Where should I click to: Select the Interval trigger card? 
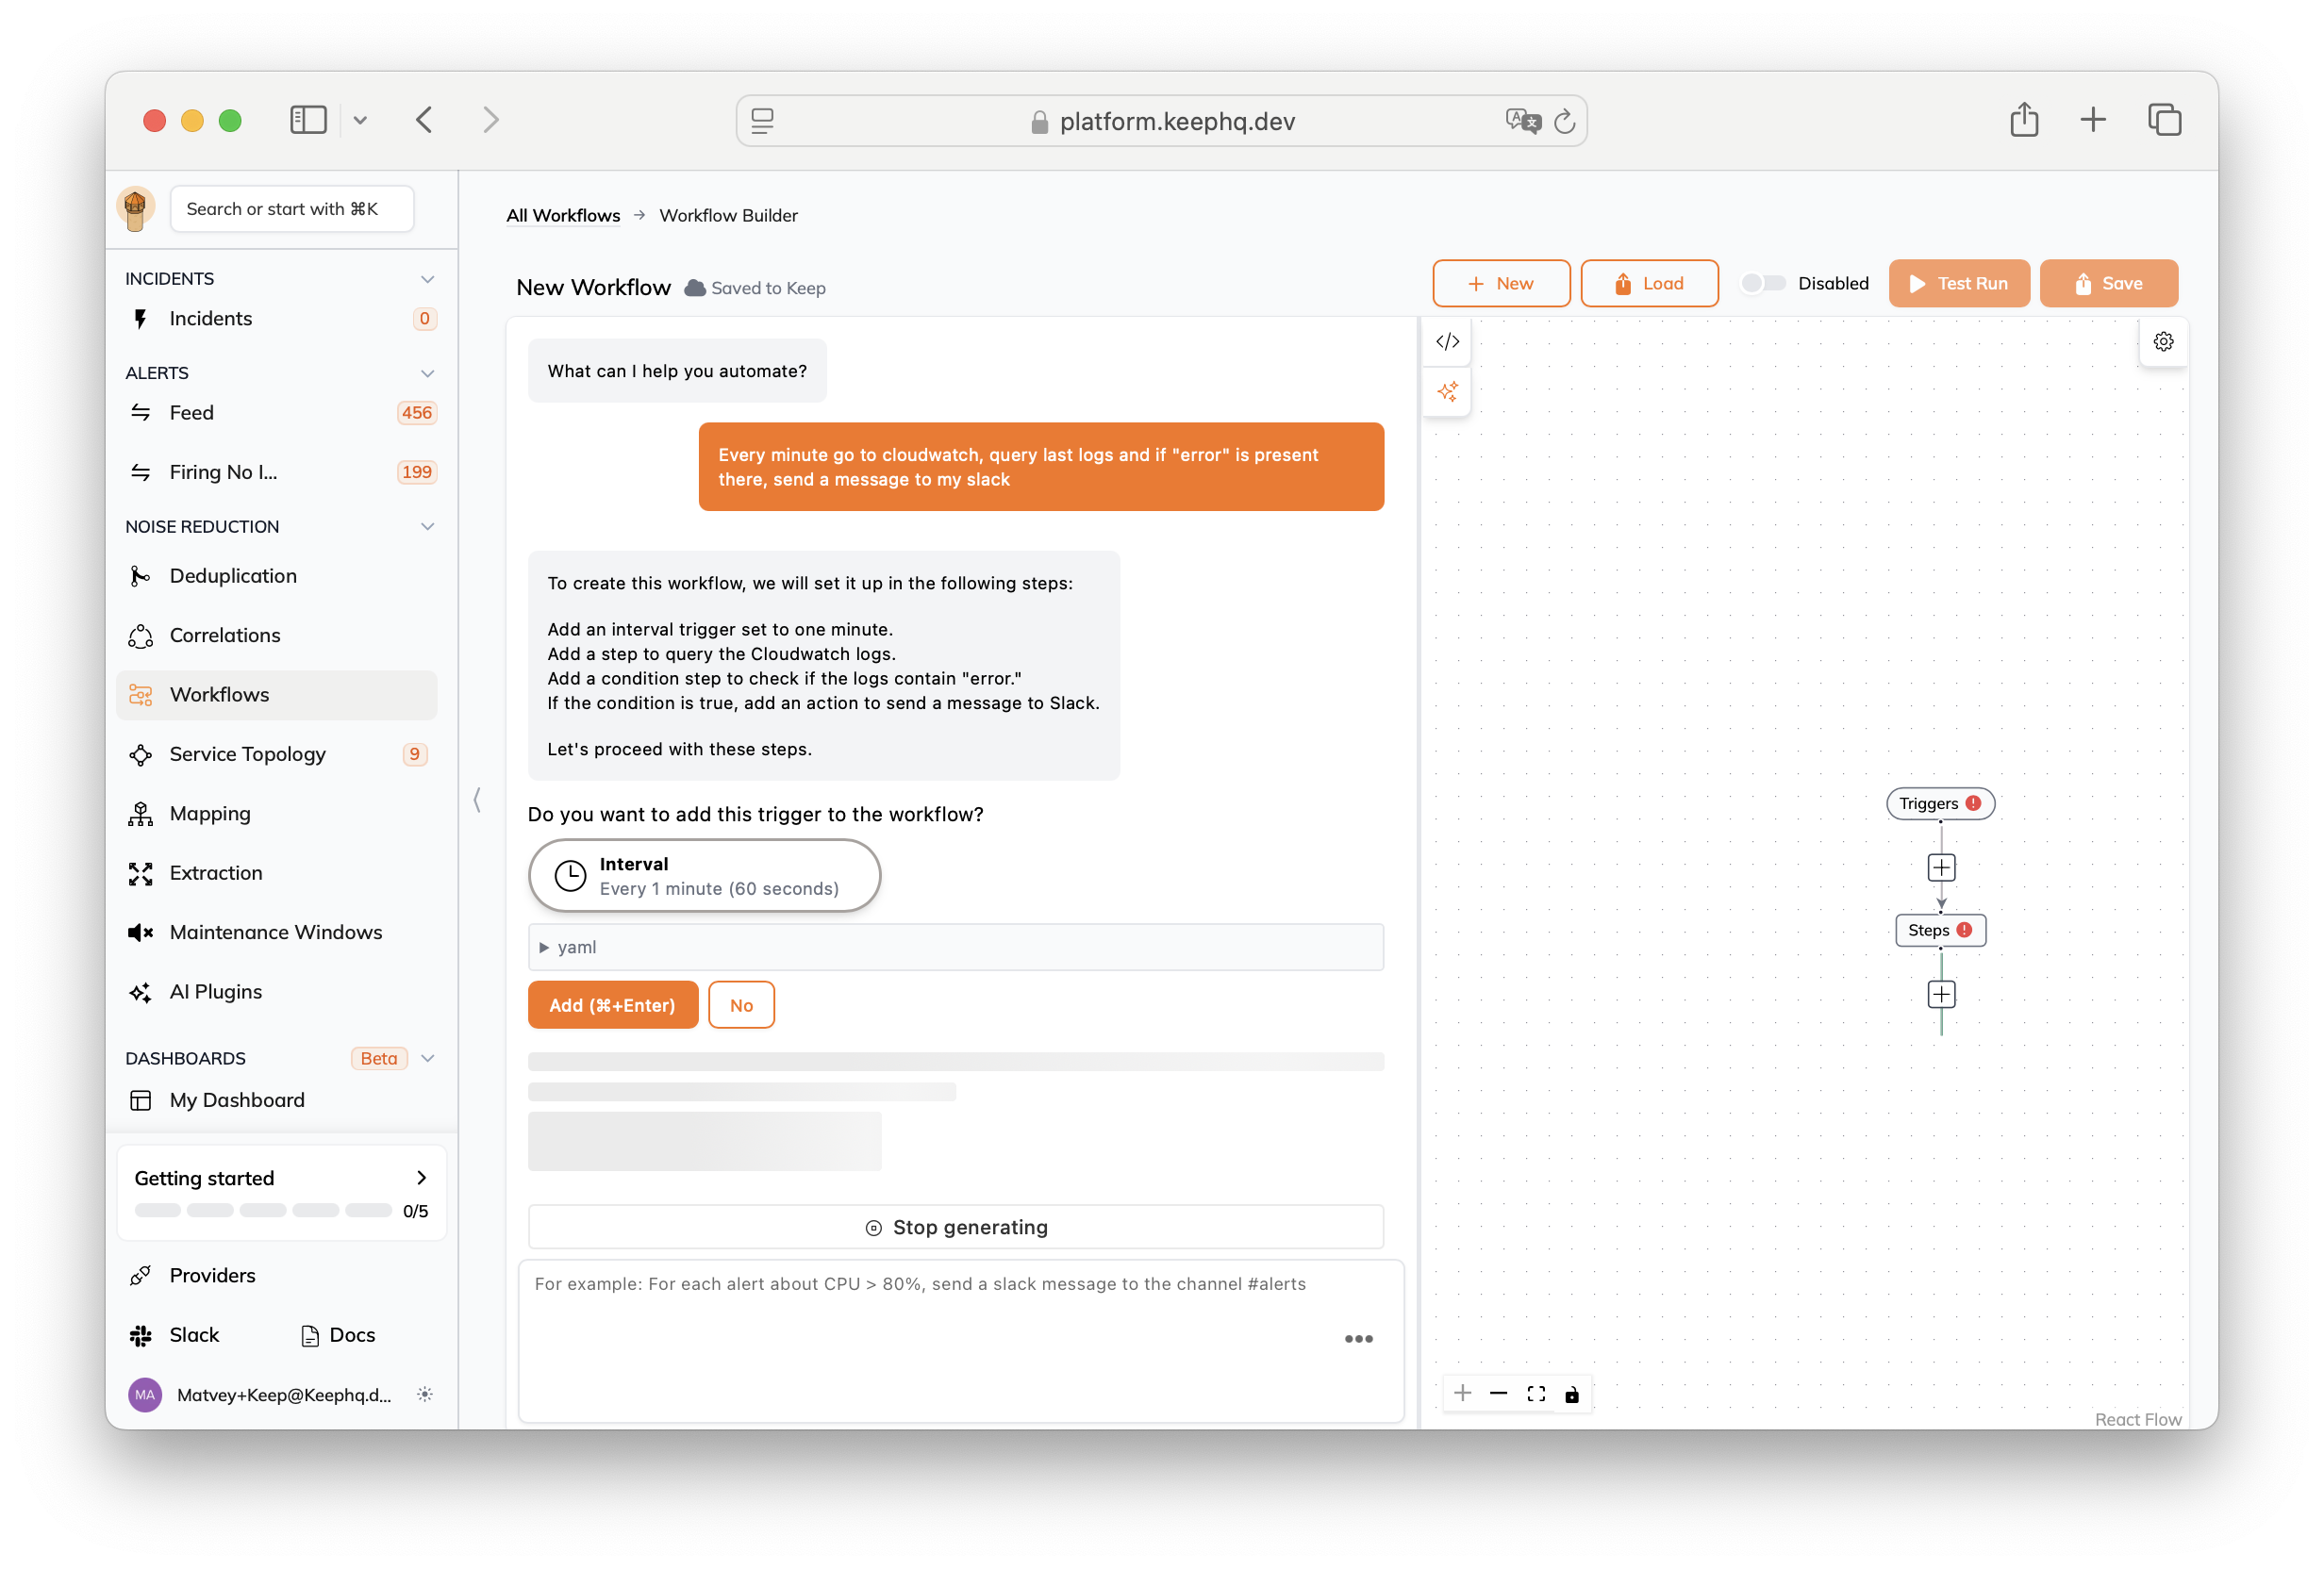pos(704,876)
